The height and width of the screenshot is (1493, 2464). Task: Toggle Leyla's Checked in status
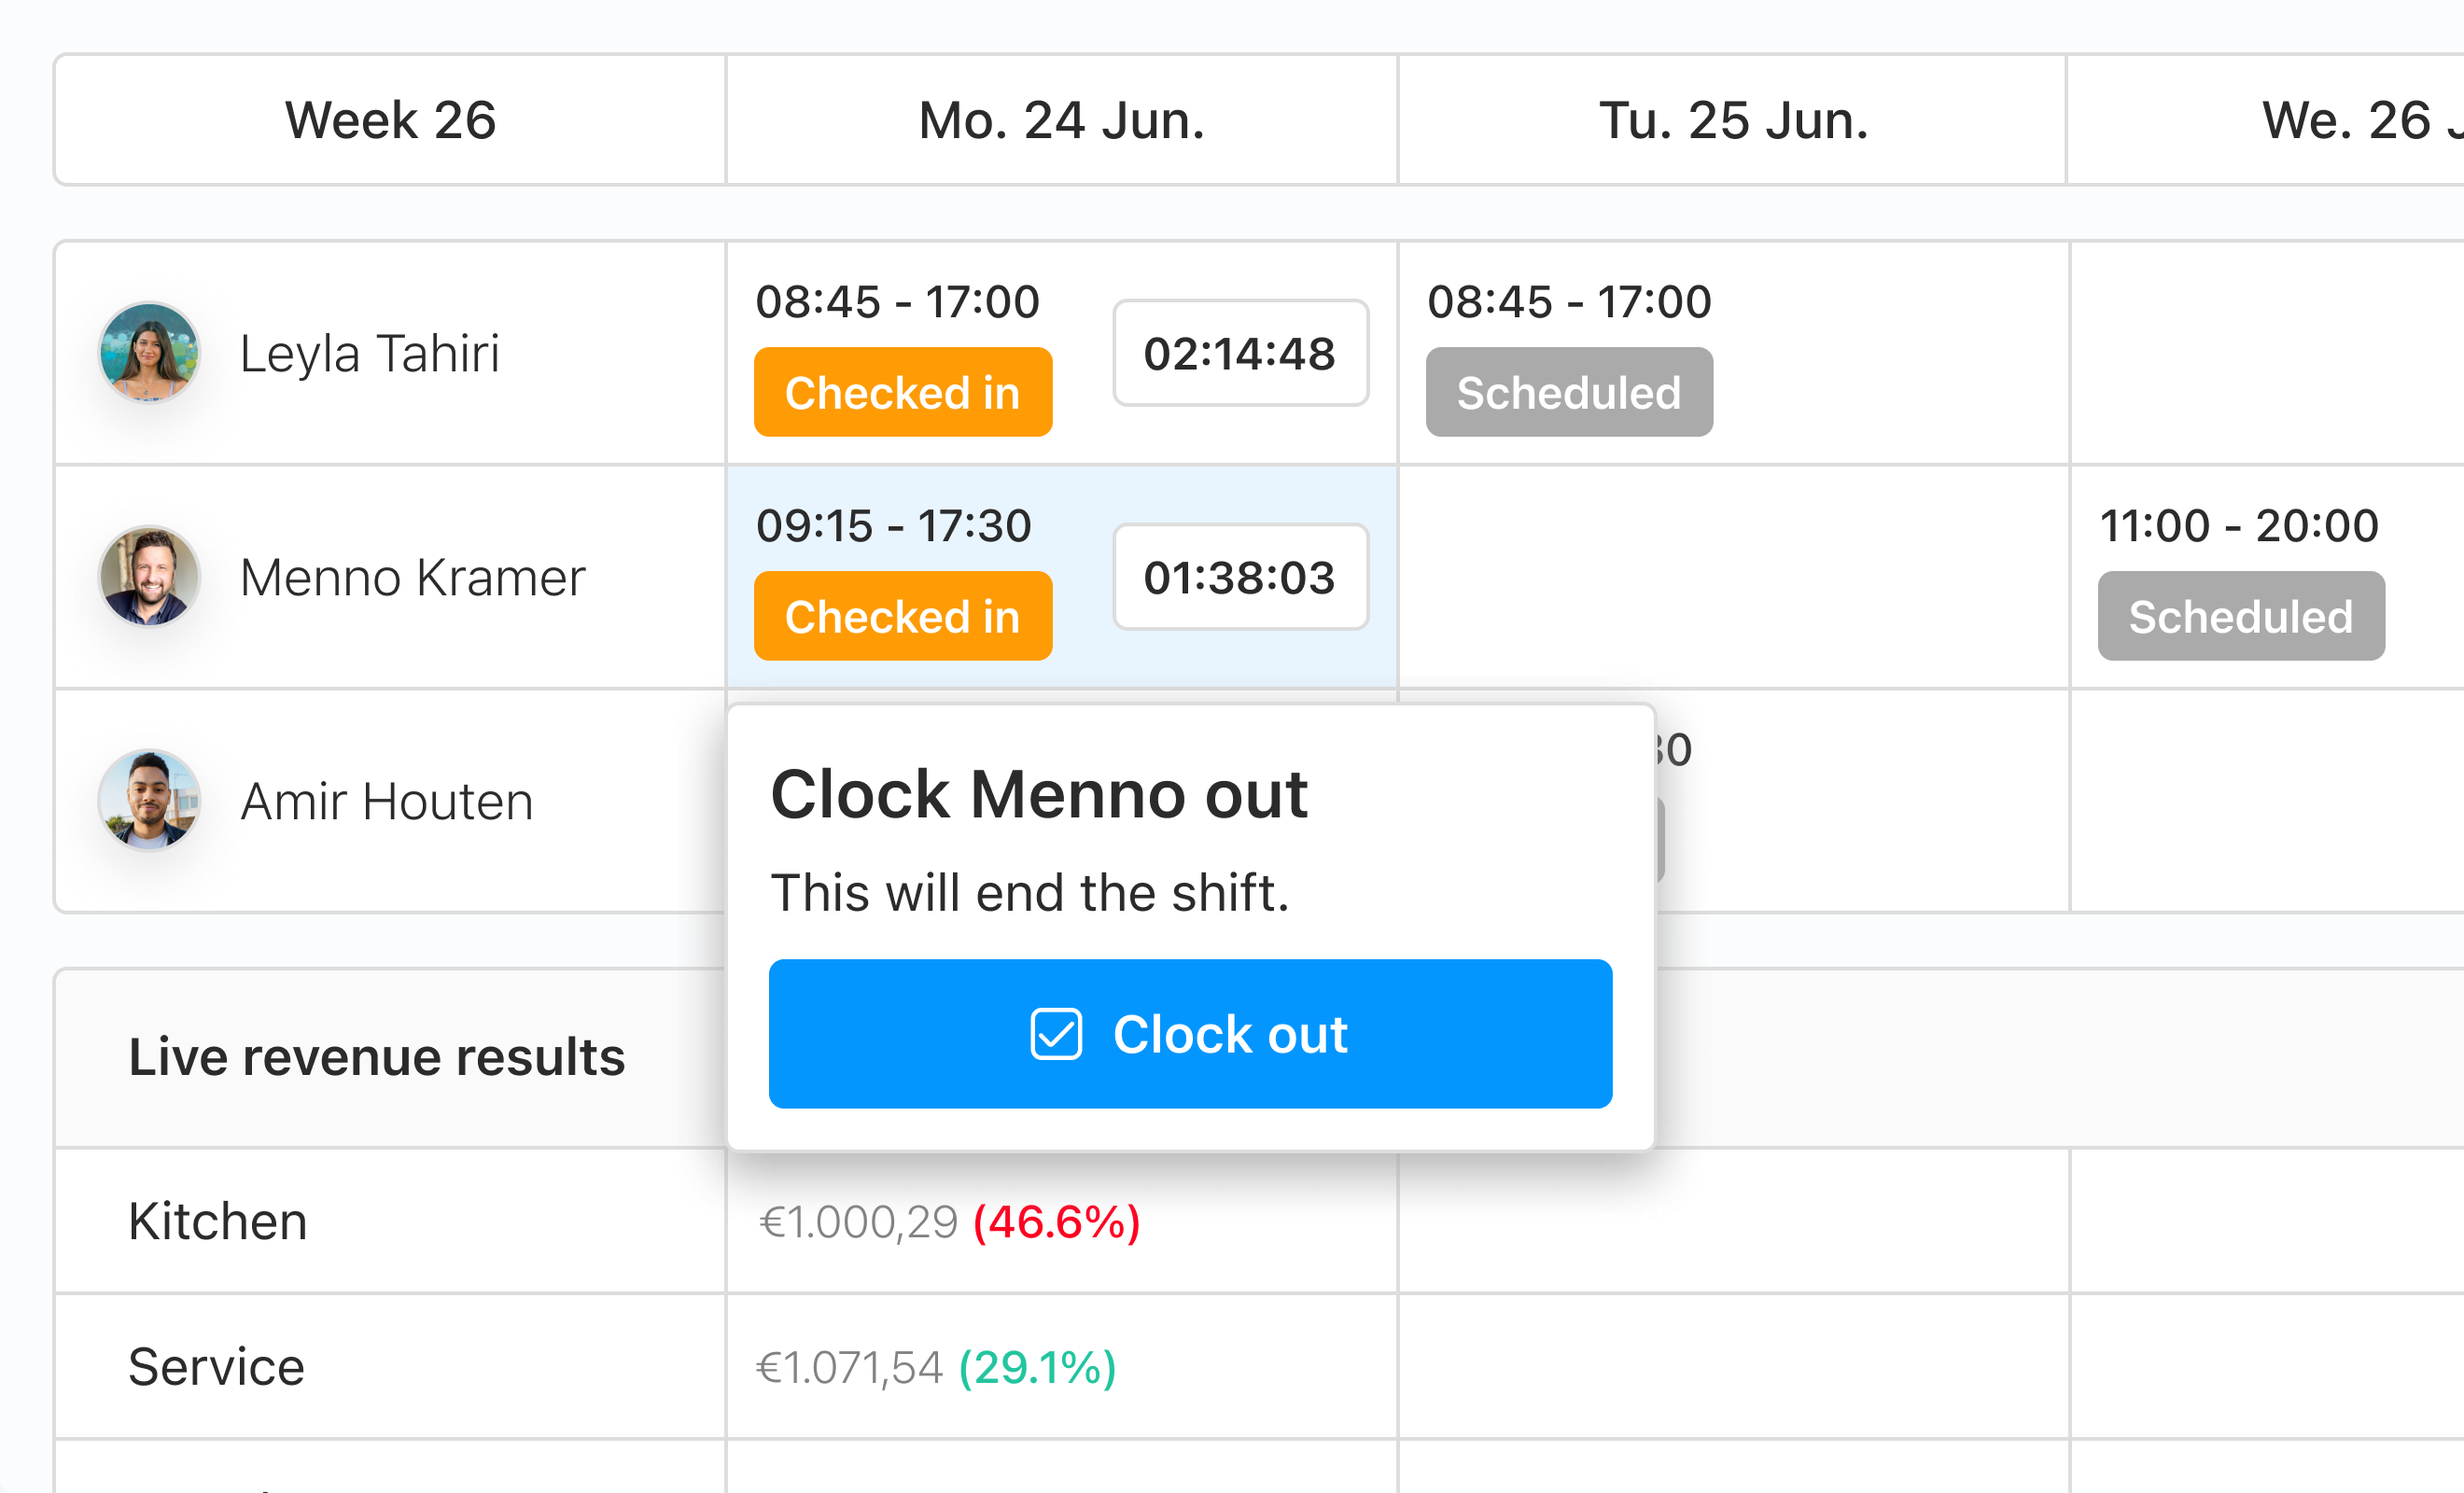(x=902, y=392)
